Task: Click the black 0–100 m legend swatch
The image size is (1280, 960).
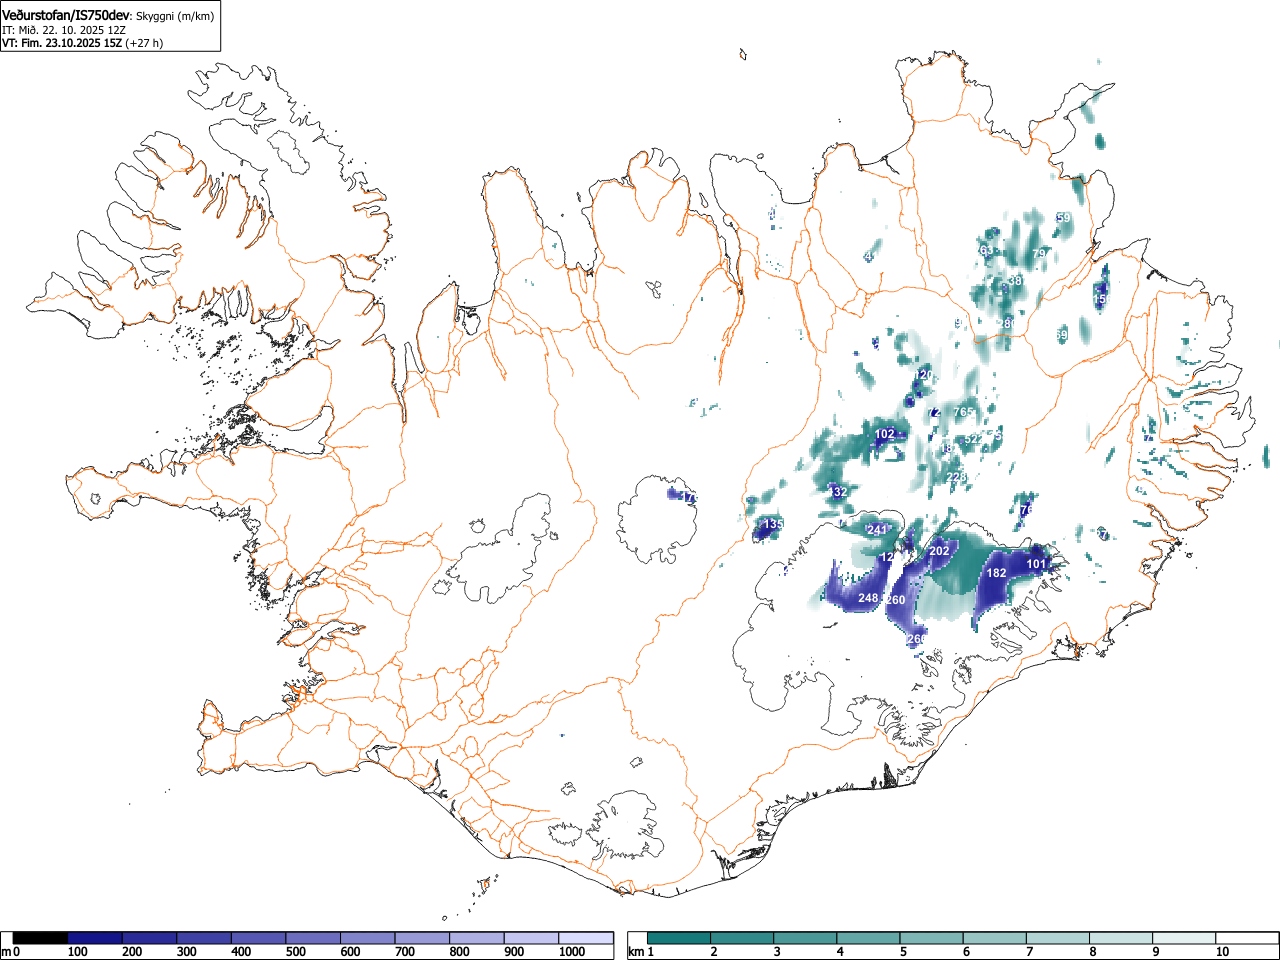Action: pos(41,938)
